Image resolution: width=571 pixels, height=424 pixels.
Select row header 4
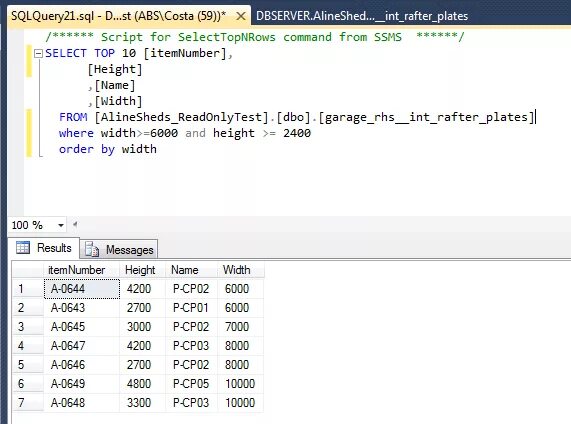[28, 346]
